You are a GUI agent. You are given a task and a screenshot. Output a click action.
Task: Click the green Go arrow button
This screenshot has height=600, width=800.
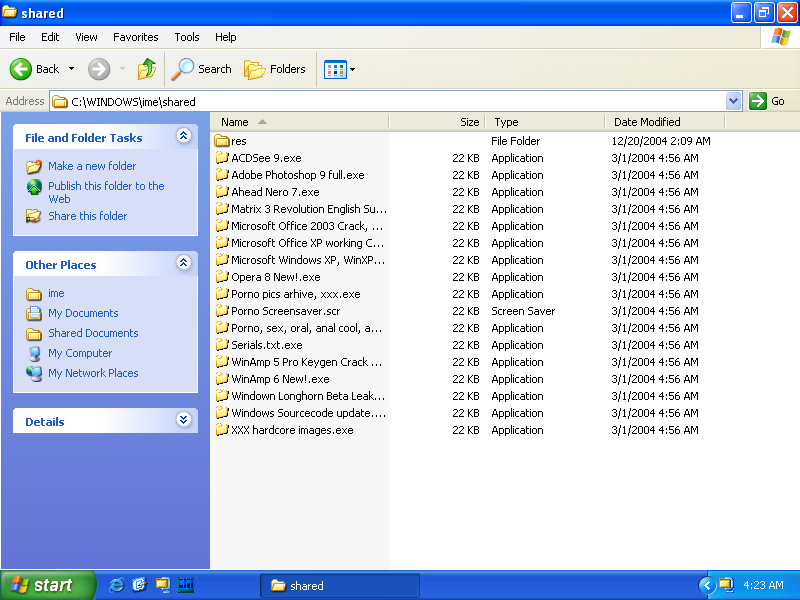tap(758, 101)
